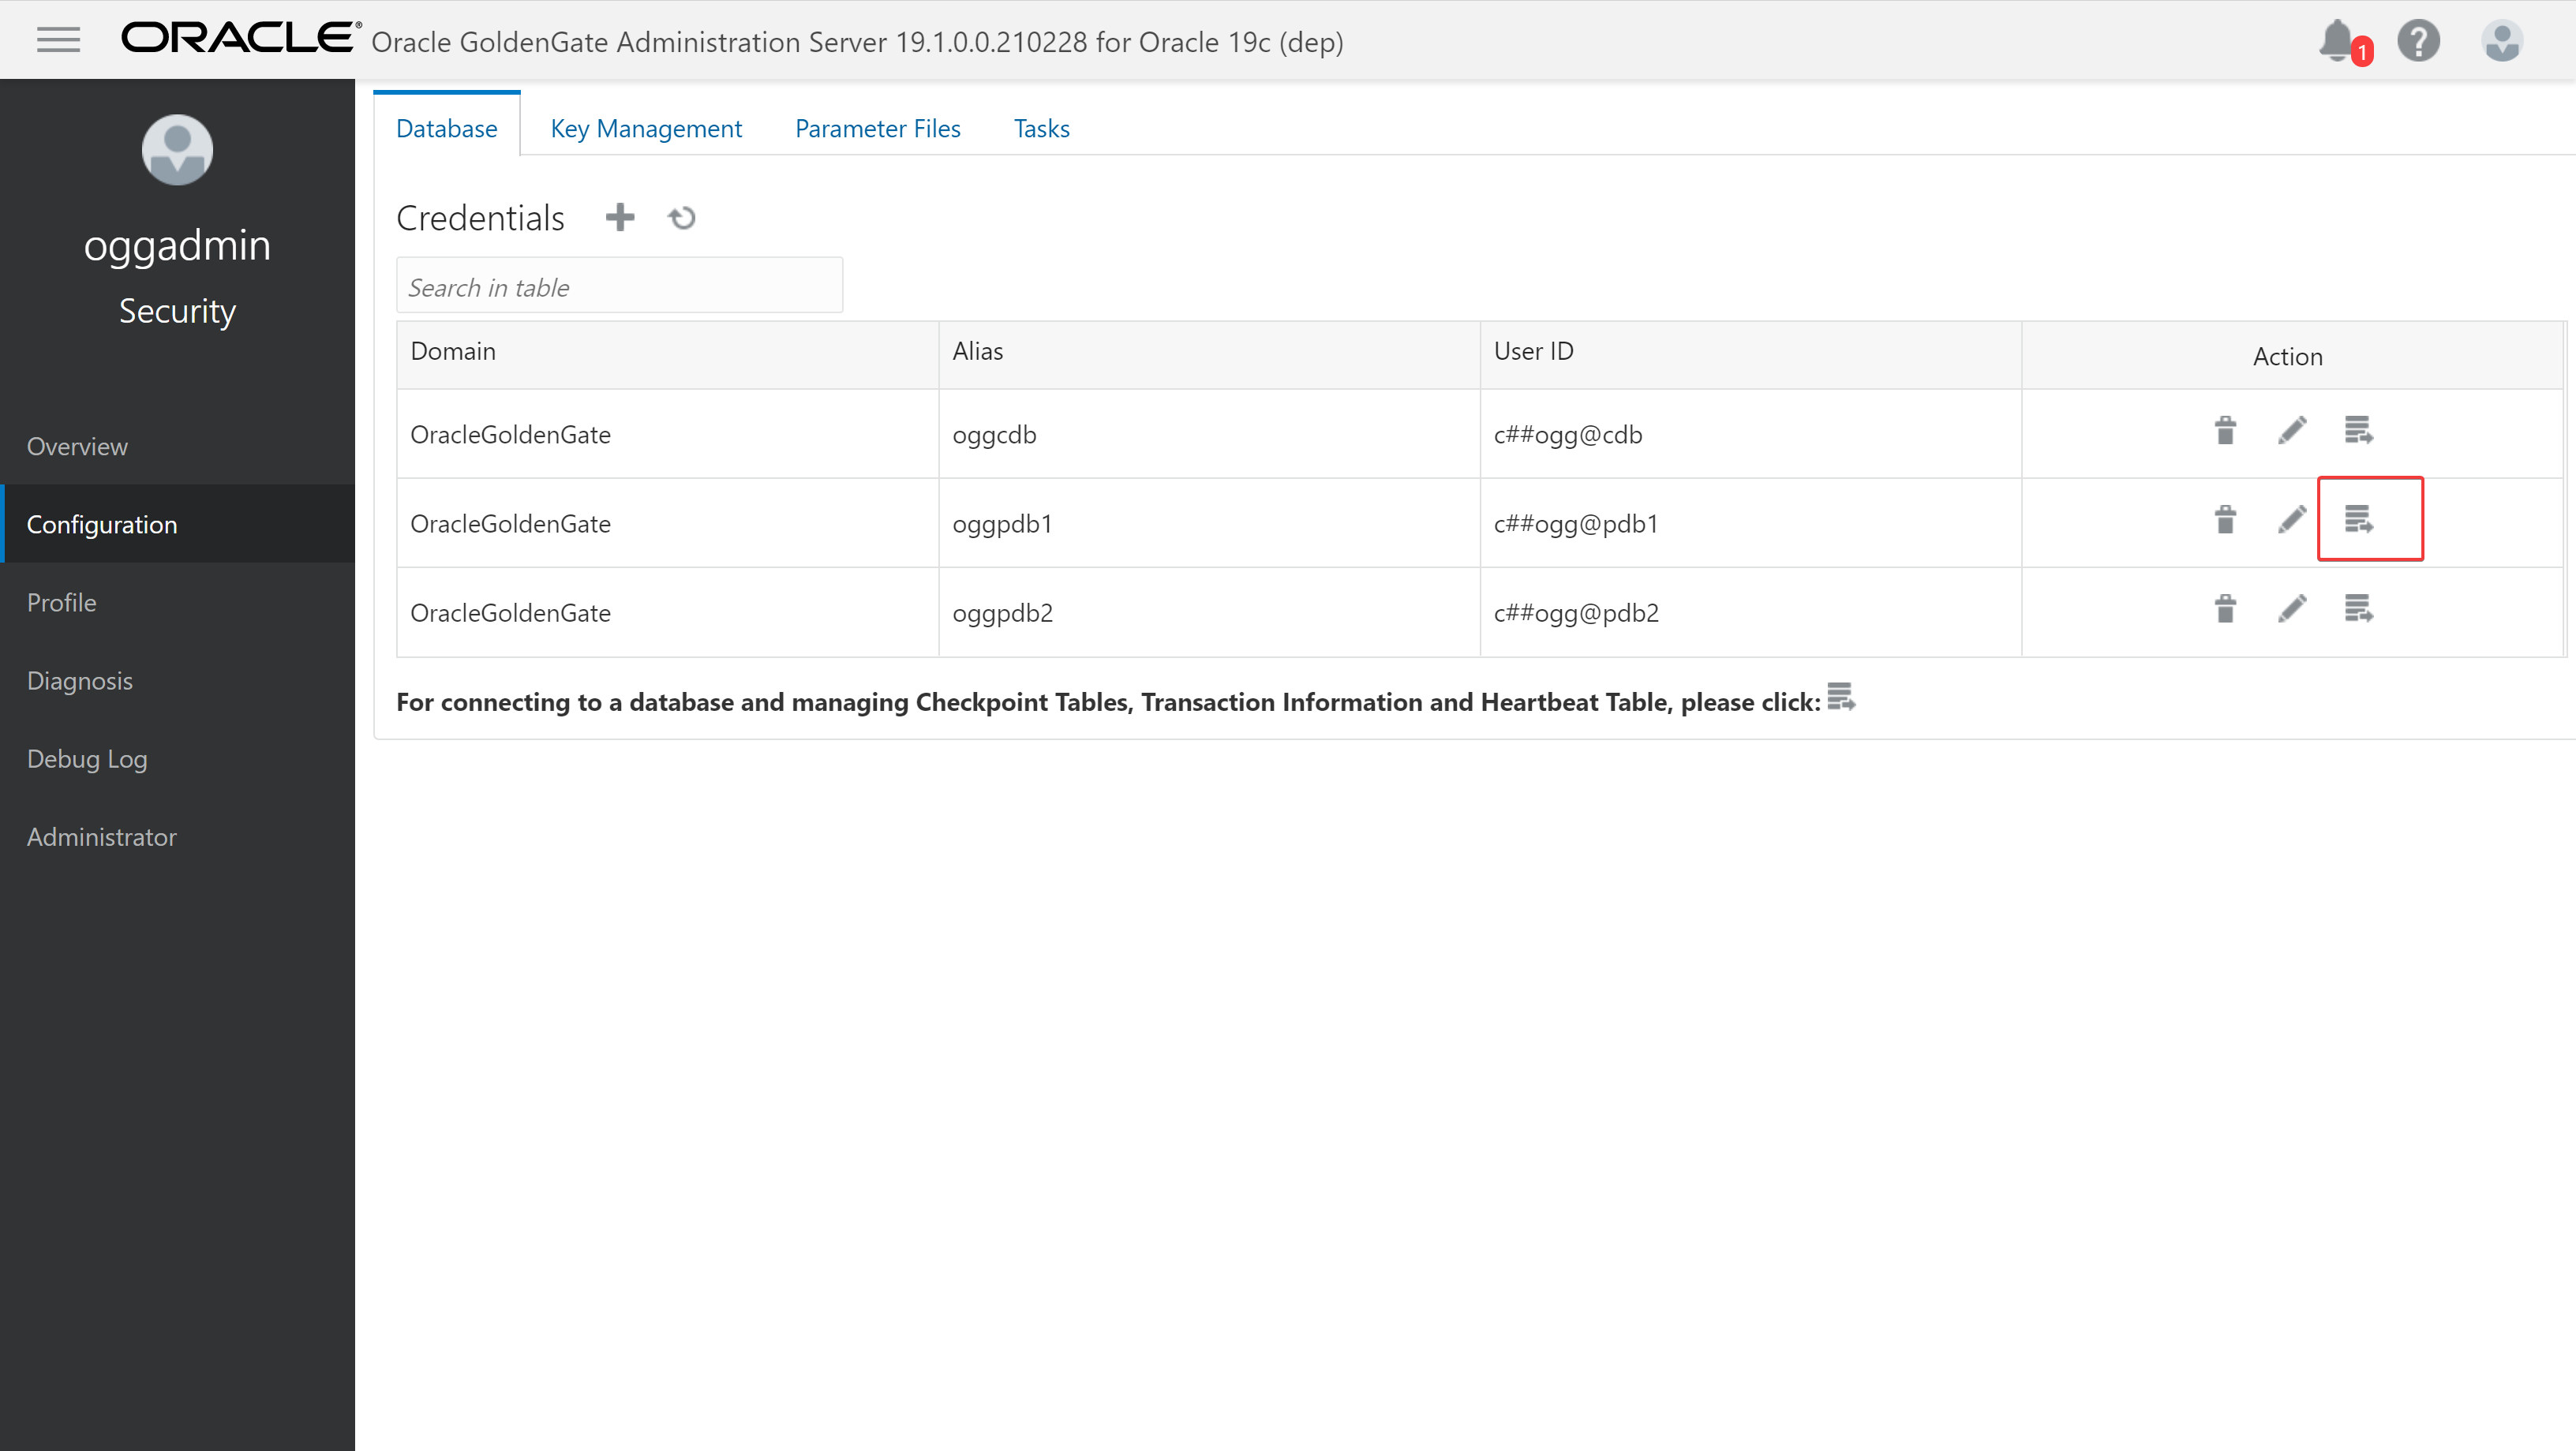Delete the oggcdb credential

[2225, 431]
